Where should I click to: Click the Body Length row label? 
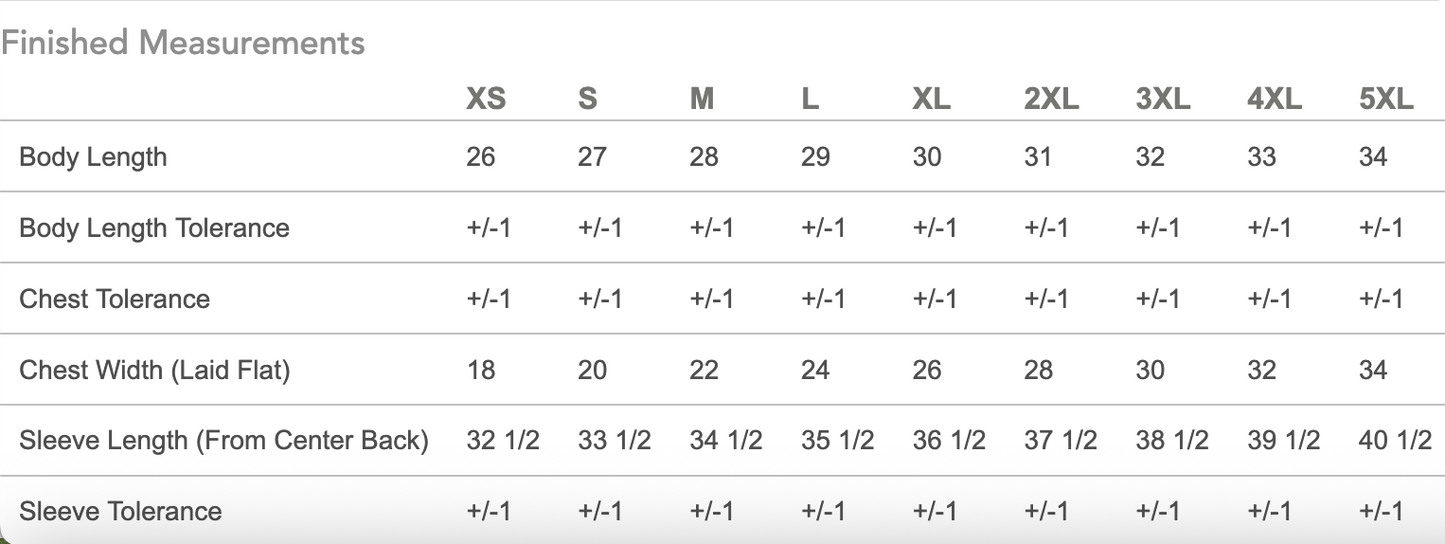click(x=93, y=157)
